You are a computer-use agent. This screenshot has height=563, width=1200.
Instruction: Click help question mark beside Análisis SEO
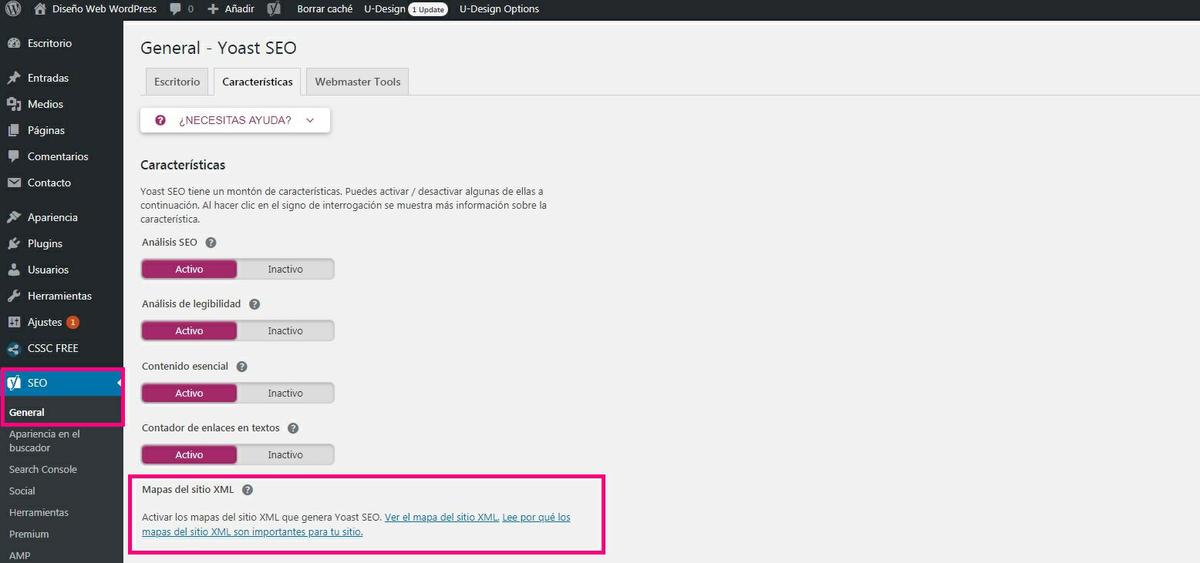pyautogui.click(x=211, y=242)
